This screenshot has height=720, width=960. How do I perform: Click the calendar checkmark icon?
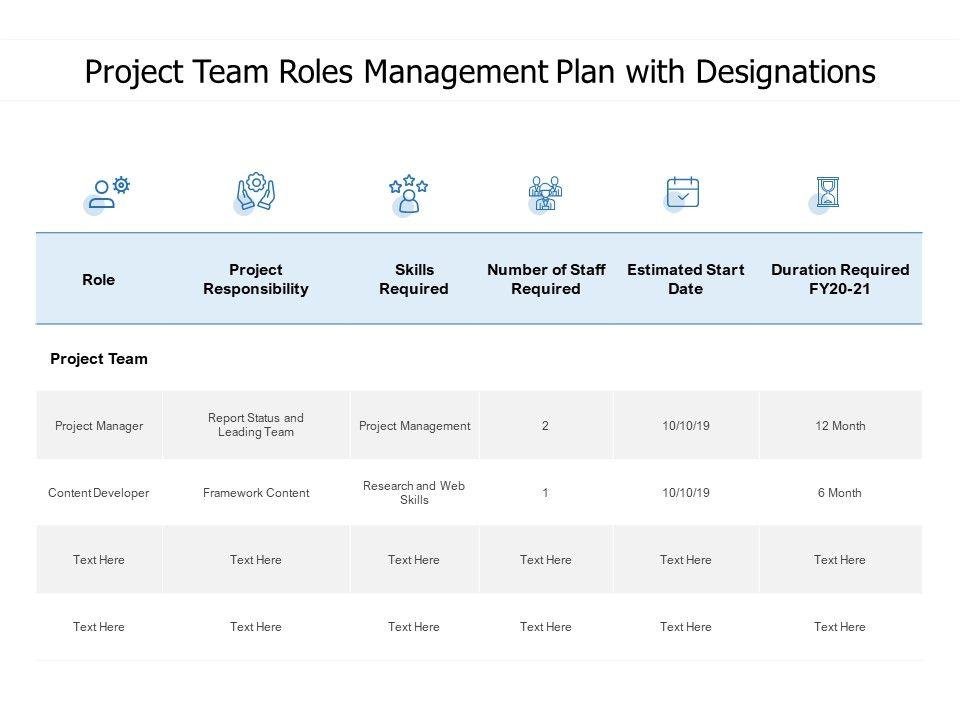[682, 192]
